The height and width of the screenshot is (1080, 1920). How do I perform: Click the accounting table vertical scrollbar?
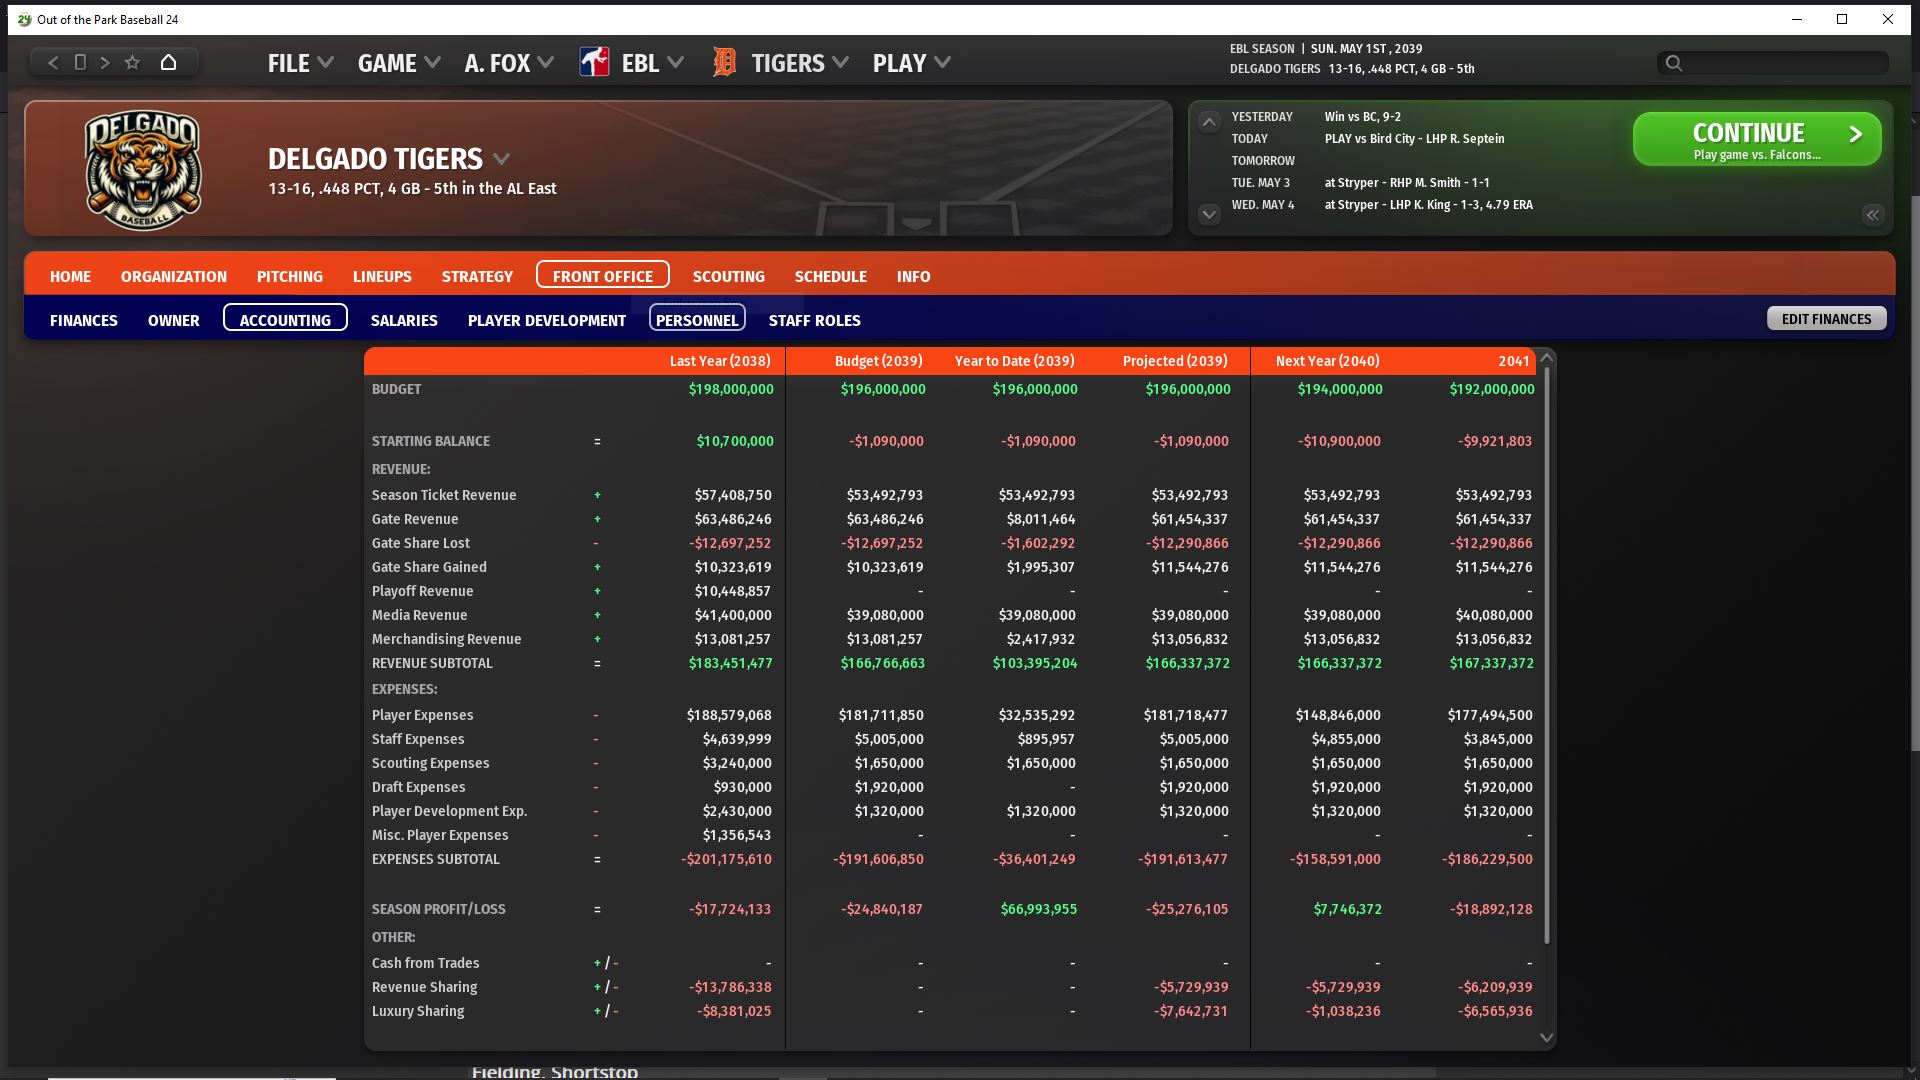[x=1547, y=655]
